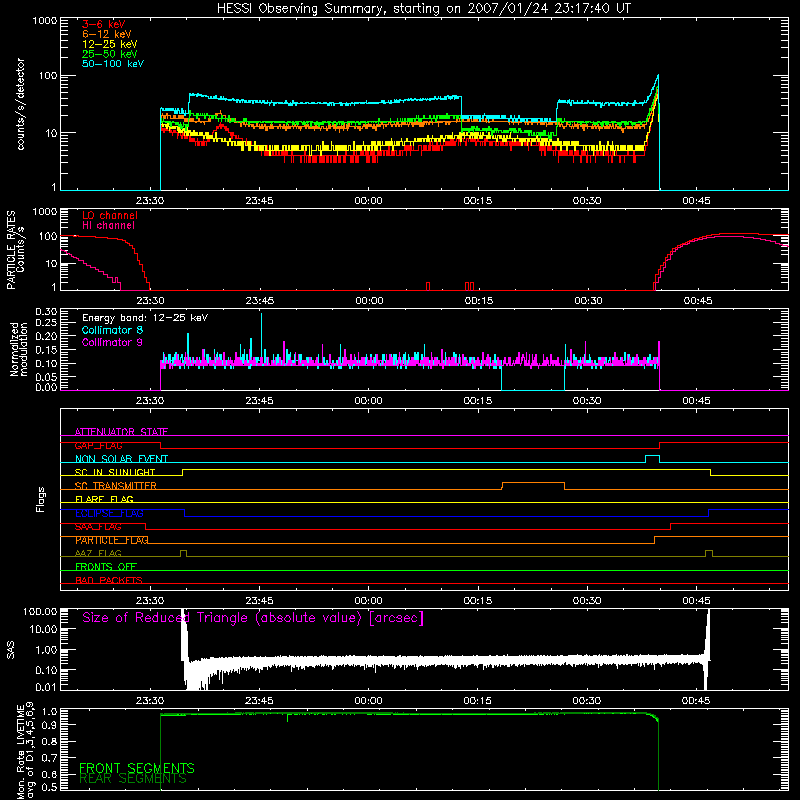Click the FLARE_FLAG label
Screen dimensions: 800x800
pos(104,499)
